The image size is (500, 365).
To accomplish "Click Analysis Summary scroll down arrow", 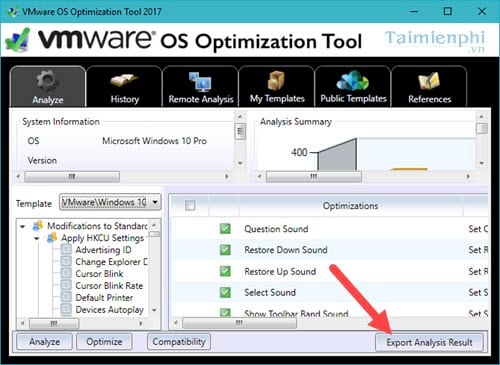I will [481, 163].
